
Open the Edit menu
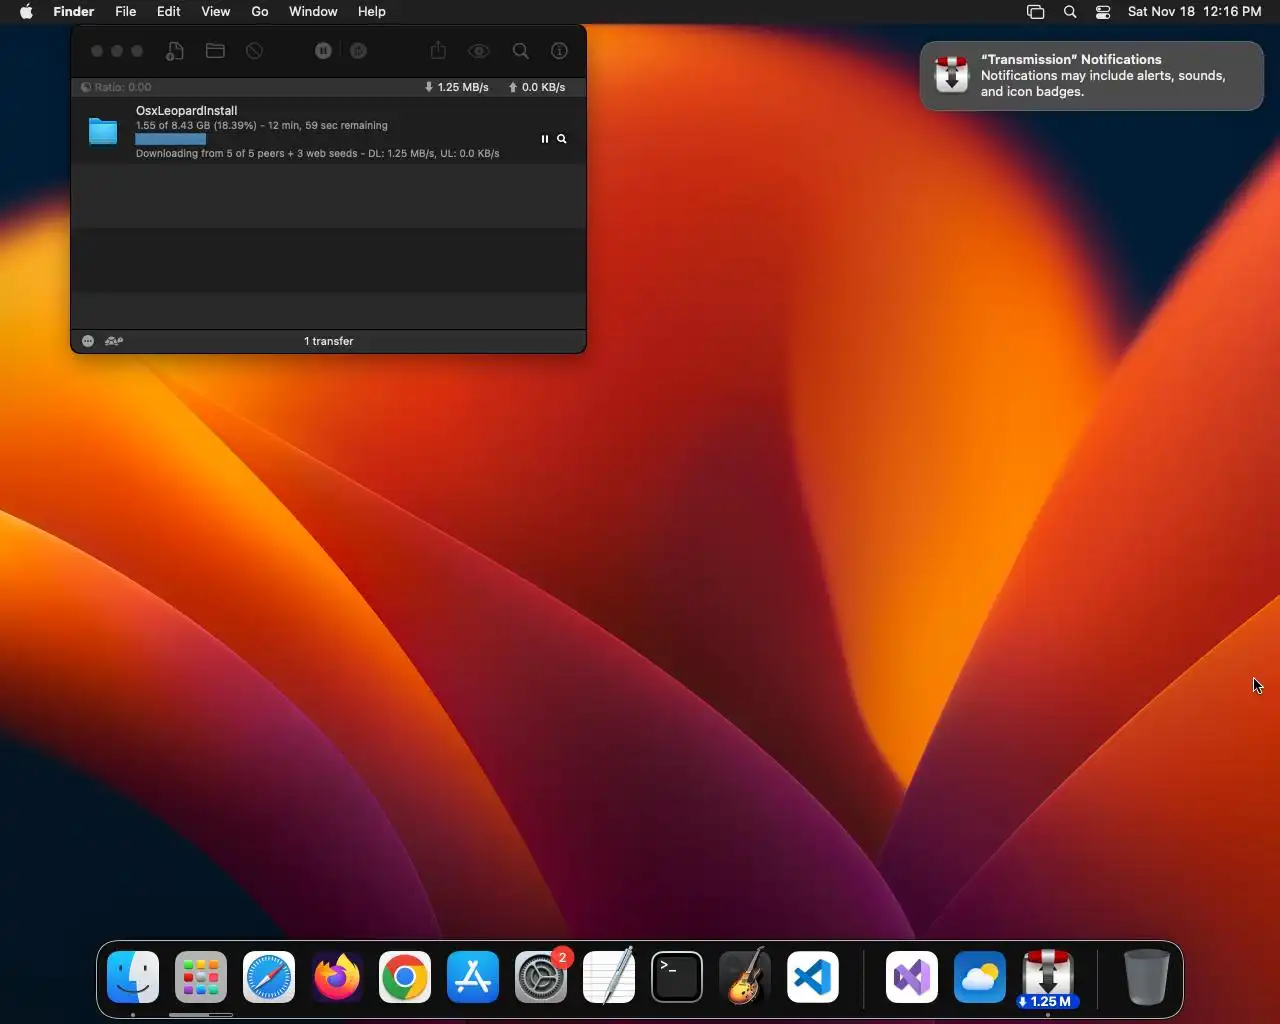coord(169,12)
